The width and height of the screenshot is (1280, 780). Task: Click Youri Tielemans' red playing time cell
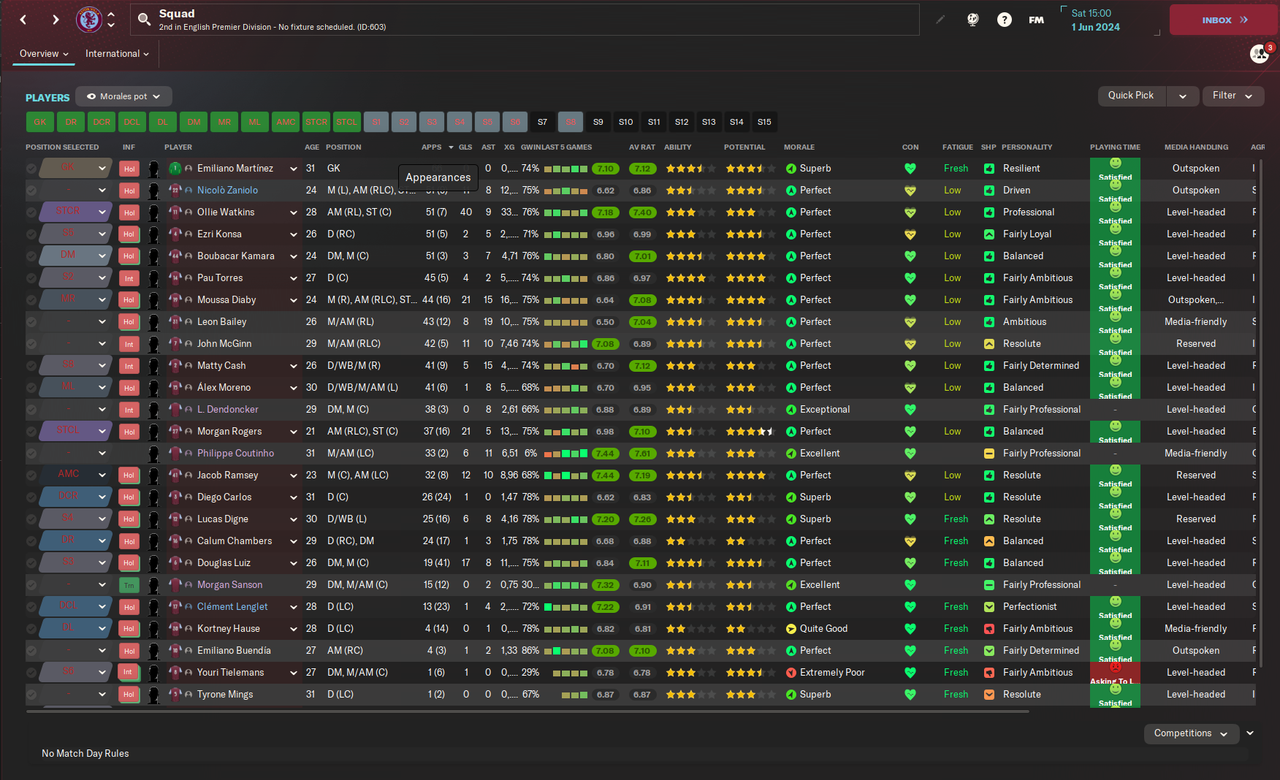click(x=1115, y=672)
